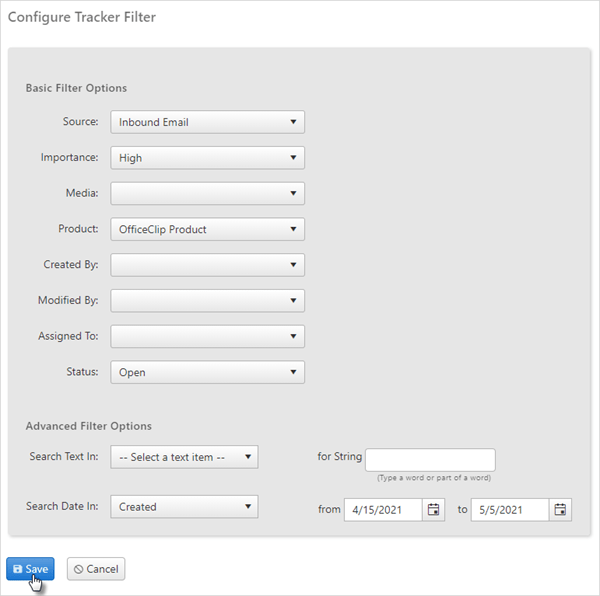Expand the Importance dropdown set to High

tap(207, 158)
